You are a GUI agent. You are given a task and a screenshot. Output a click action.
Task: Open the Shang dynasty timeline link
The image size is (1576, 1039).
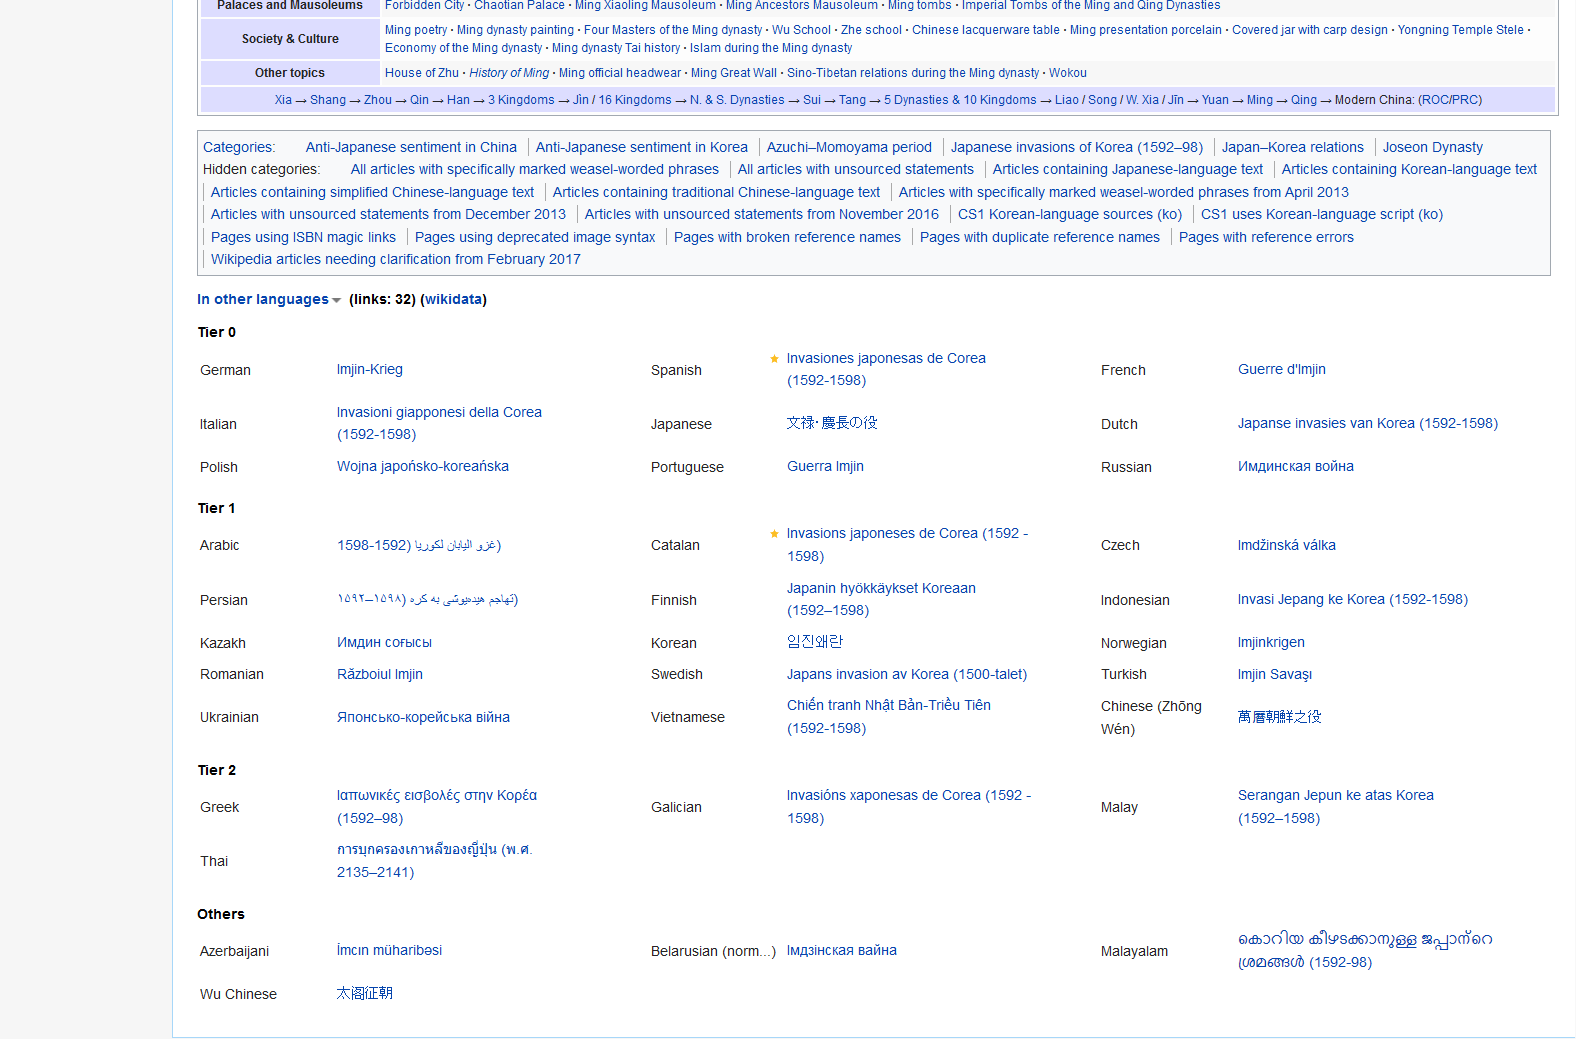pos(328,100)
